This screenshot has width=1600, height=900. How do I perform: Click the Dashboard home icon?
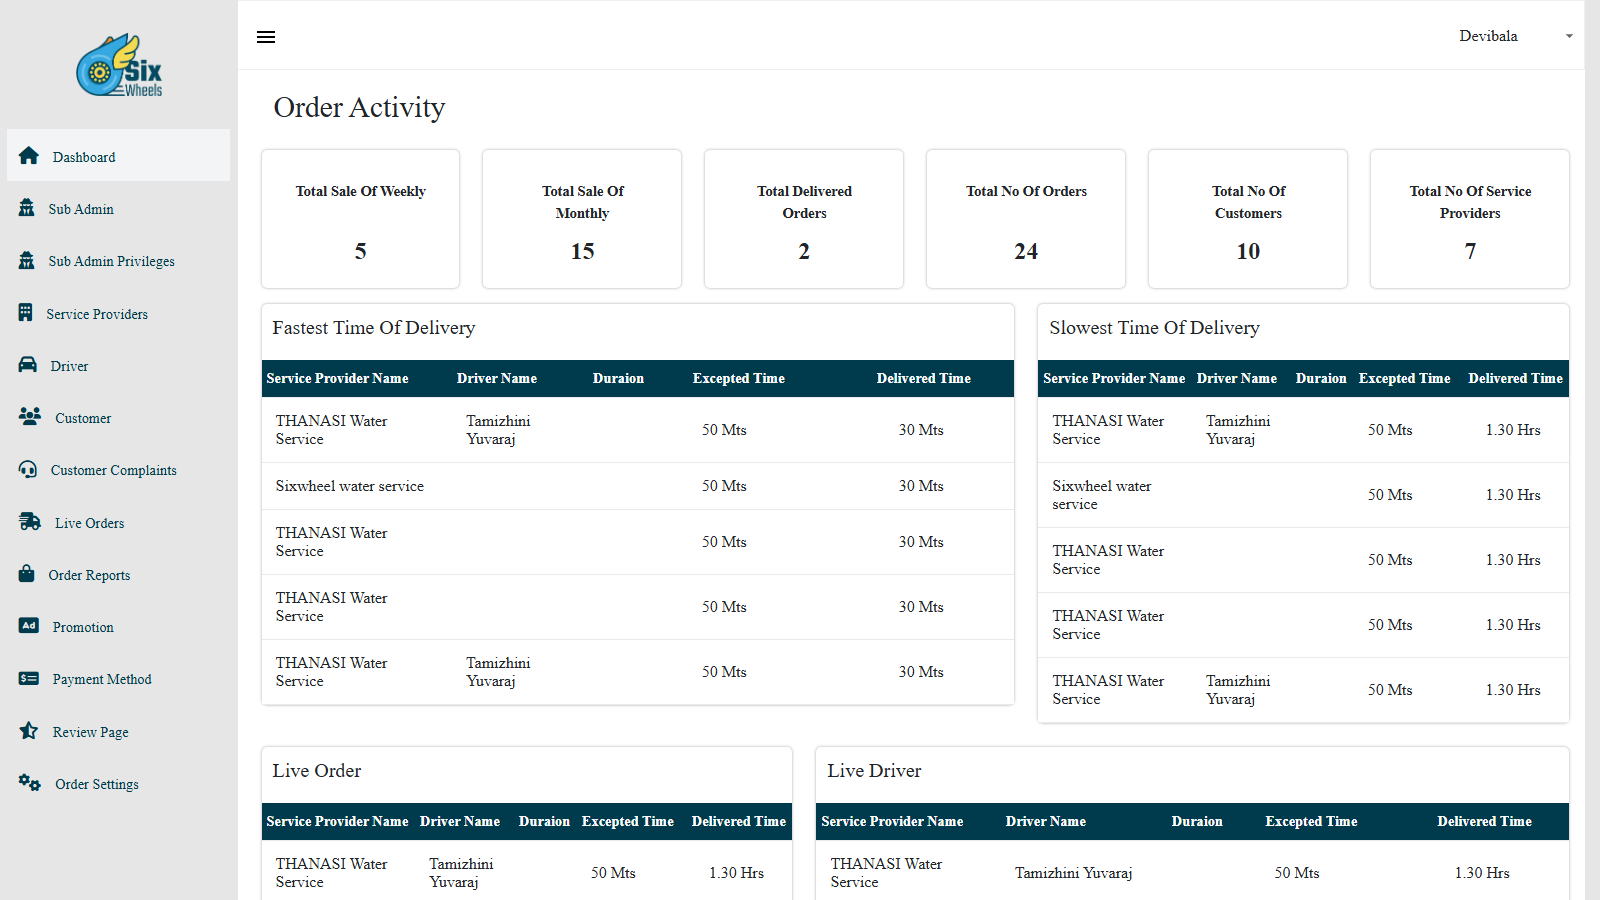pos(29,156)
